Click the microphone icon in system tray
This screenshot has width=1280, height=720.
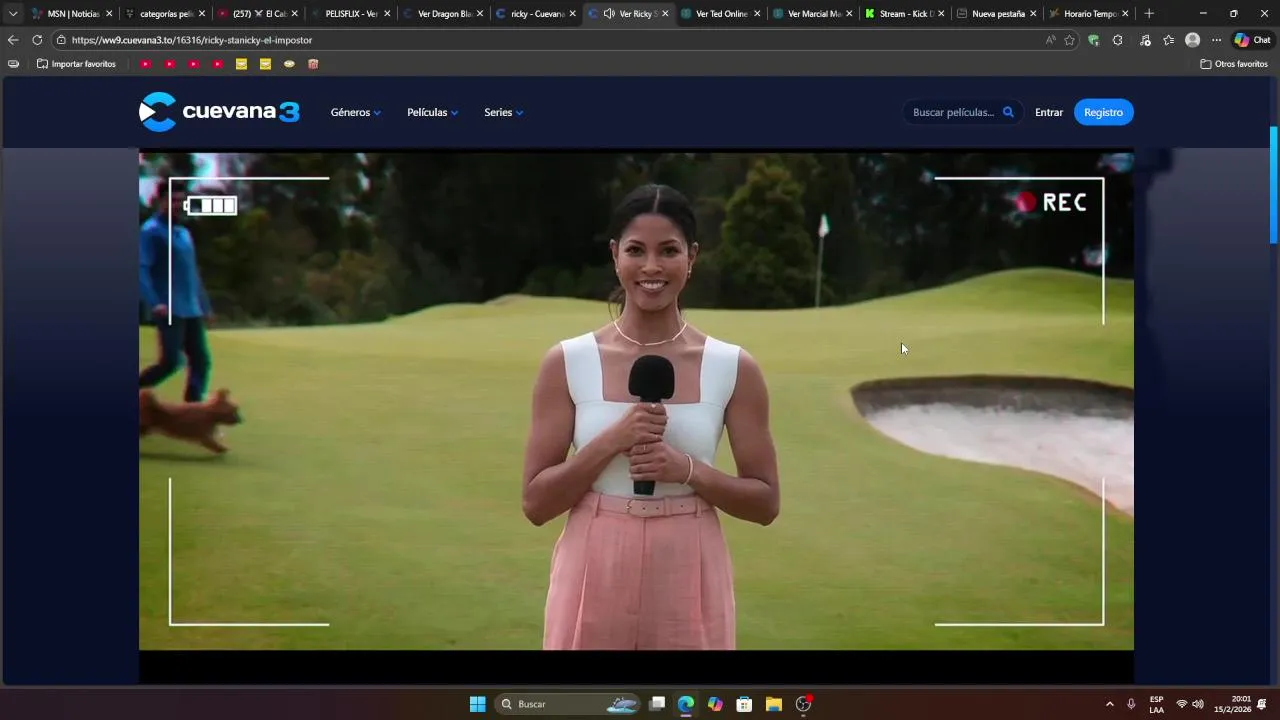pos(1131,704)
